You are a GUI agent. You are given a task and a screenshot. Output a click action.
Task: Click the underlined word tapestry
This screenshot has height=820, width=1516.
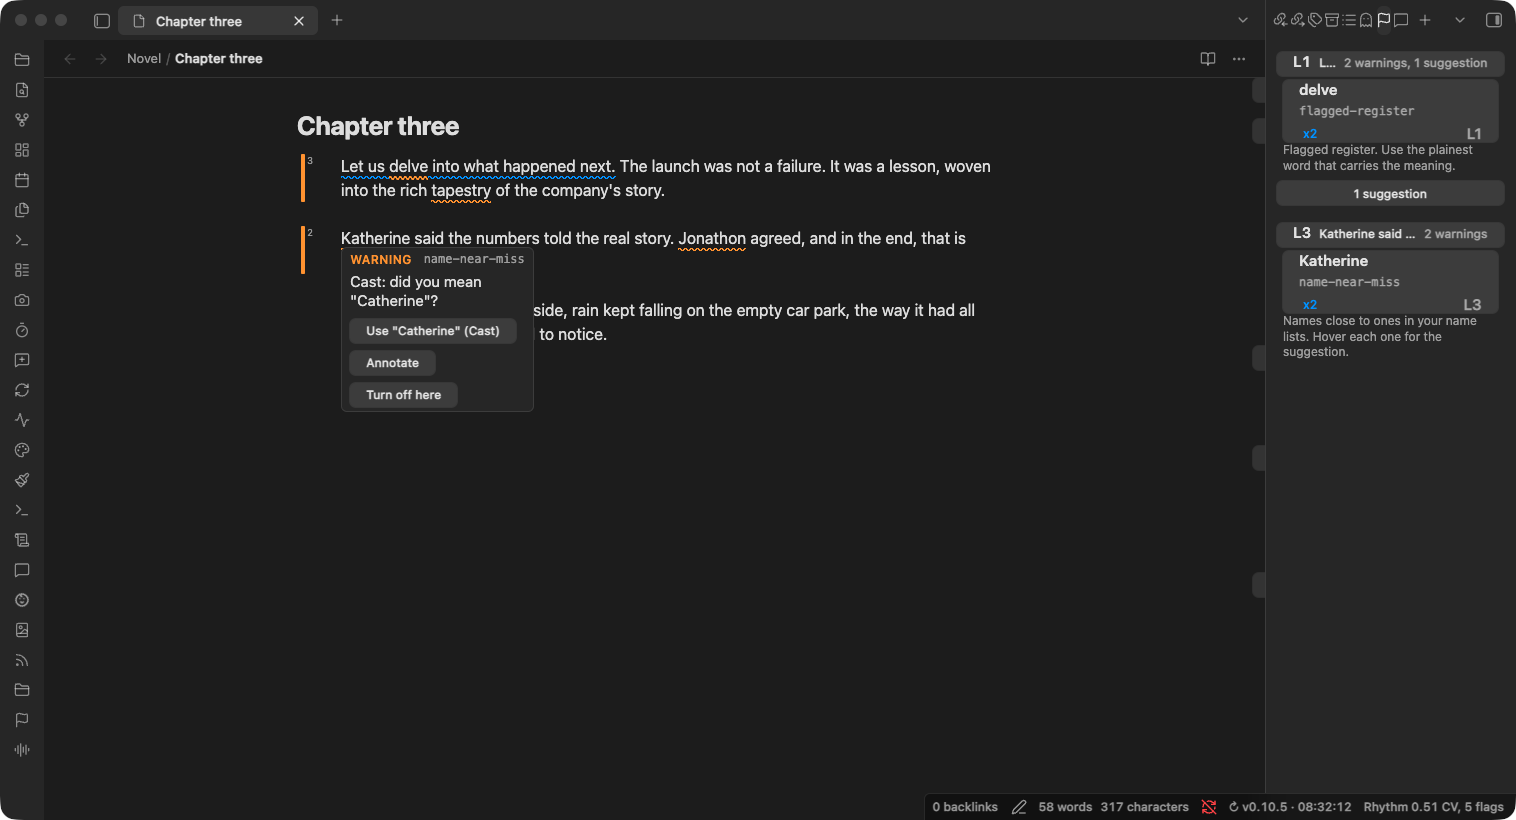pos(461,190)
